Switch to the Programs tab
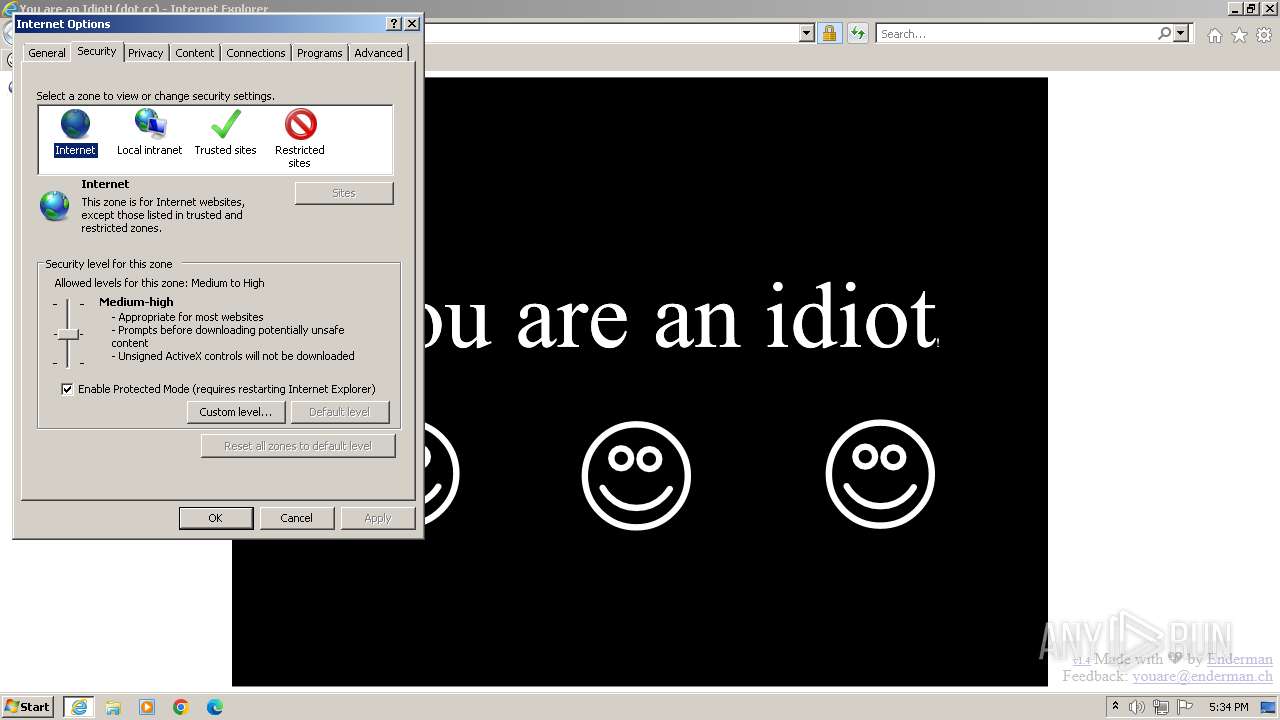Image resolution: width=1280 pixels, height=720 pixels. point(320,53)
